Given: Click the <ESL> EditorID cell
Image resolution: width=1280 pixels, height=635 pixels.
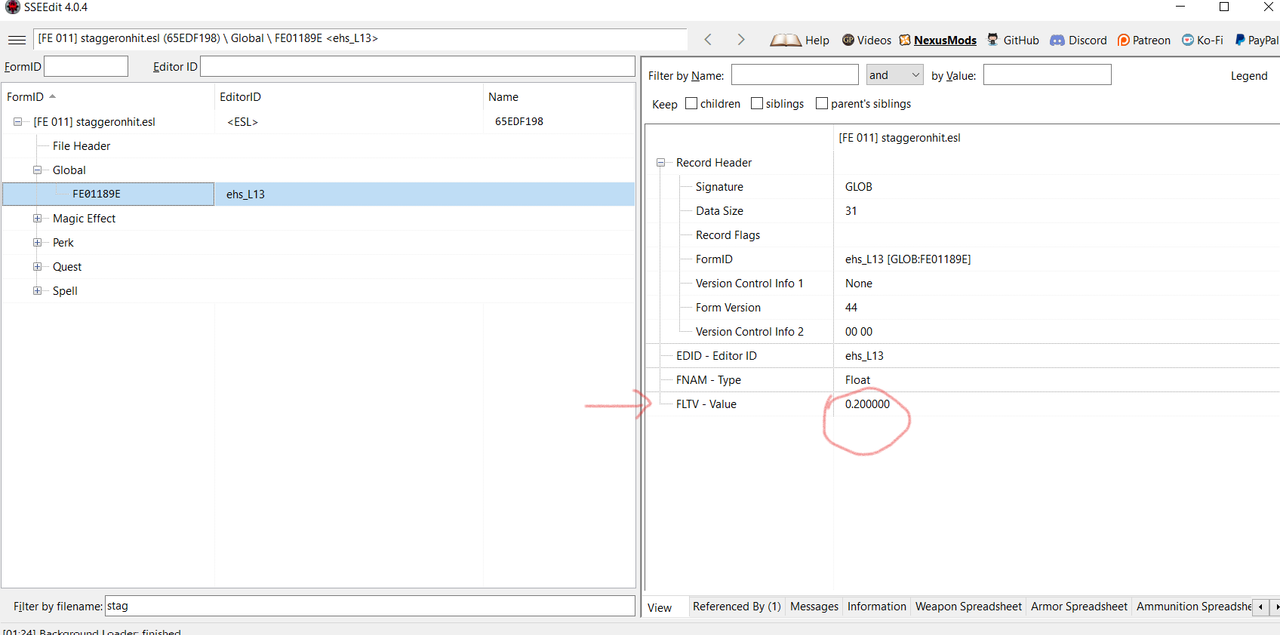Looking at the screenshot, I should click(243, 122).
